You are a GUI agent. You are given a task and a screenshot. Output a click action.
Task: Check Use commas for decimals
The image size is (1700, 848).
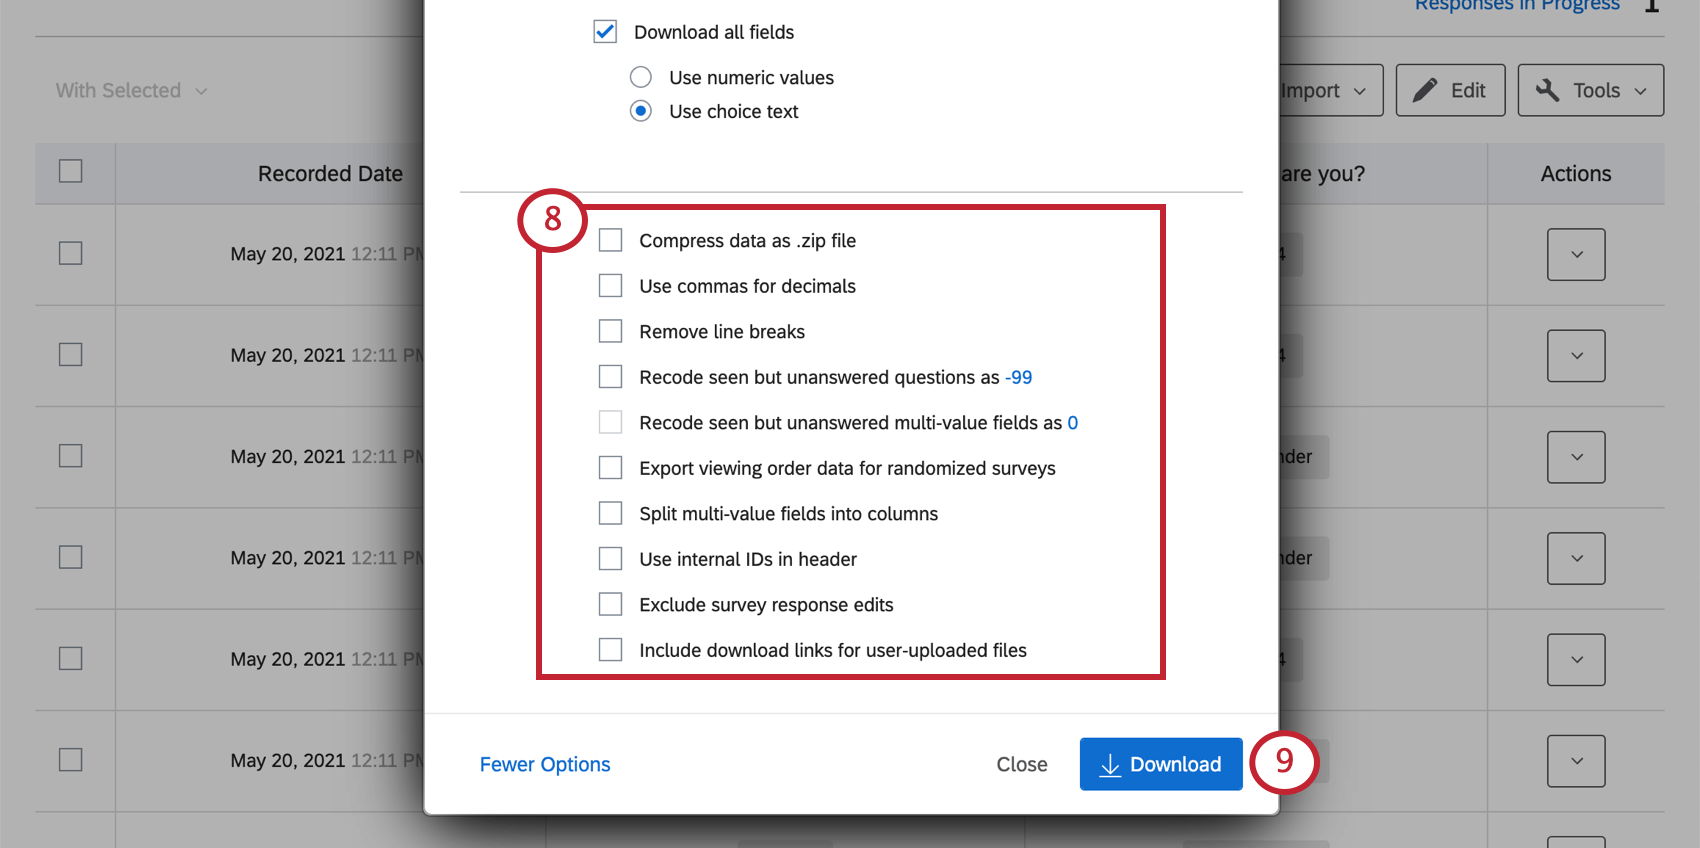tap(610, 286)
